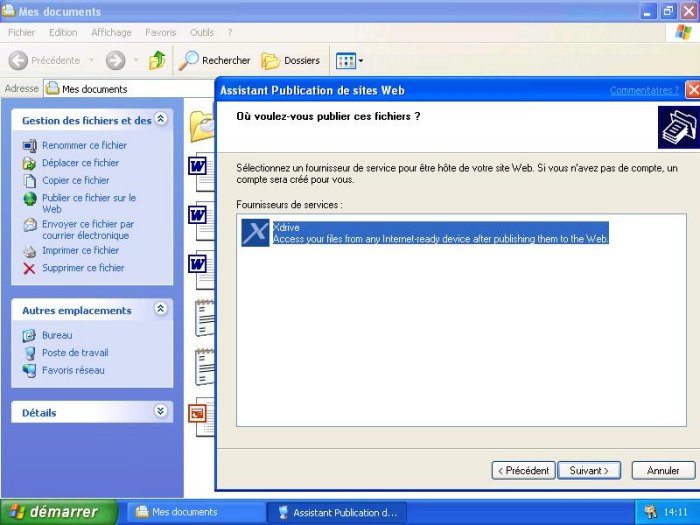Expand the Détails section
The height and width of the screenshot is (525, 700).
161,412
